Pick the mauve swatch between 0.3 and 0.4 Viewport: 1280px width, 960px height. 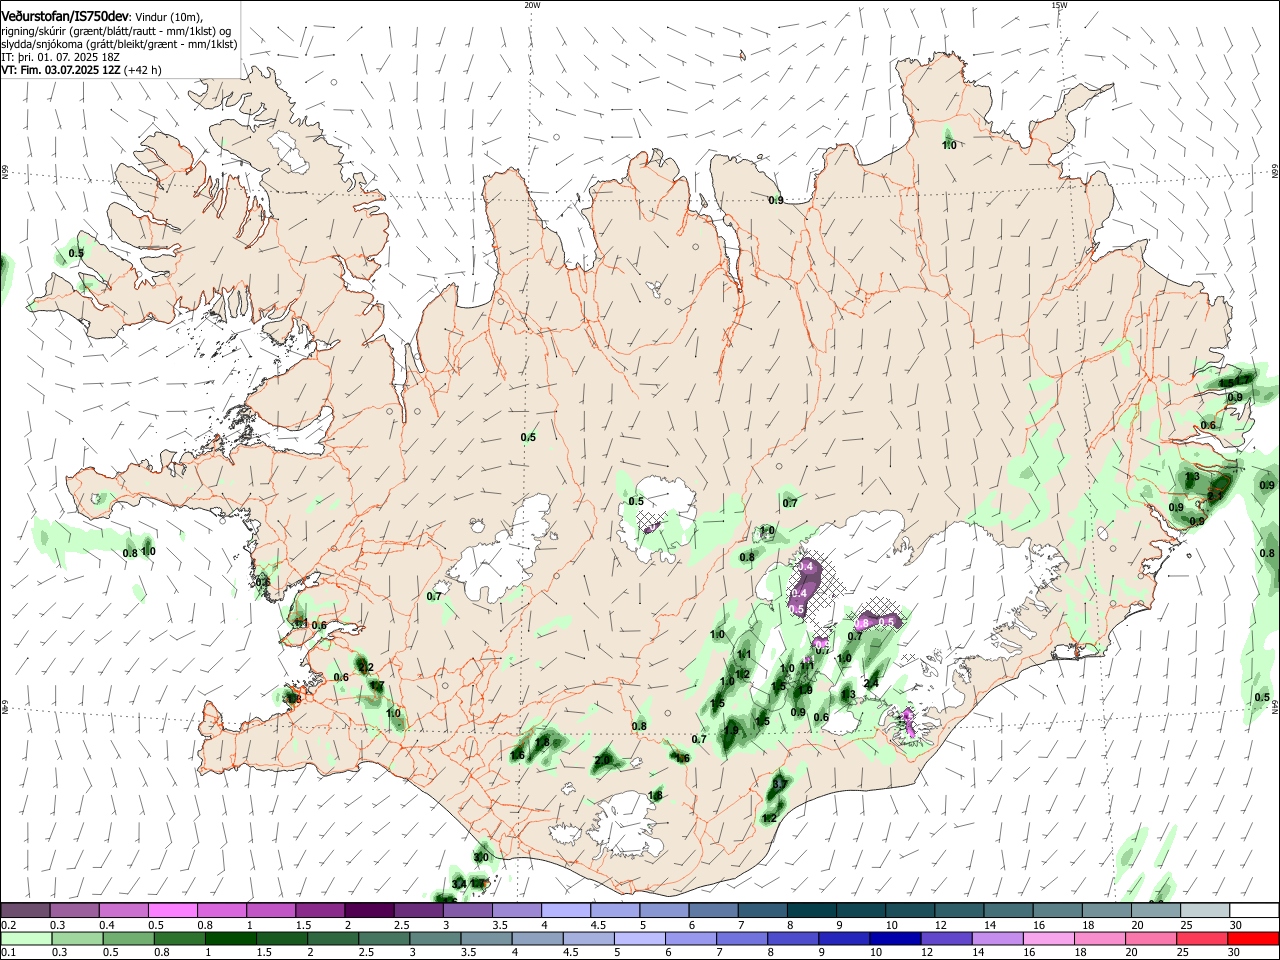point(74,910)
